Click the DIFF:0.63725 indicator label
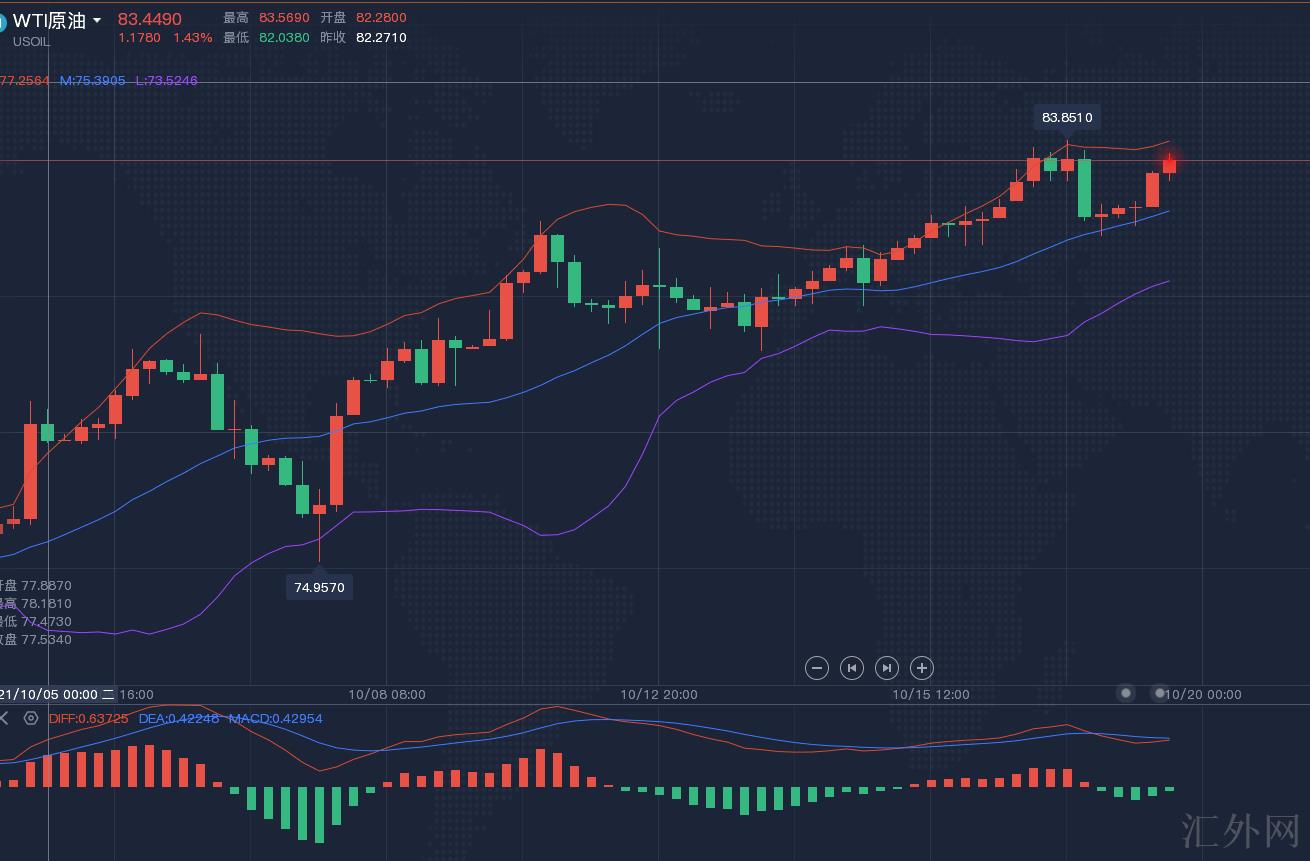Screen dimensions: 1310x861 click(88, 718)
